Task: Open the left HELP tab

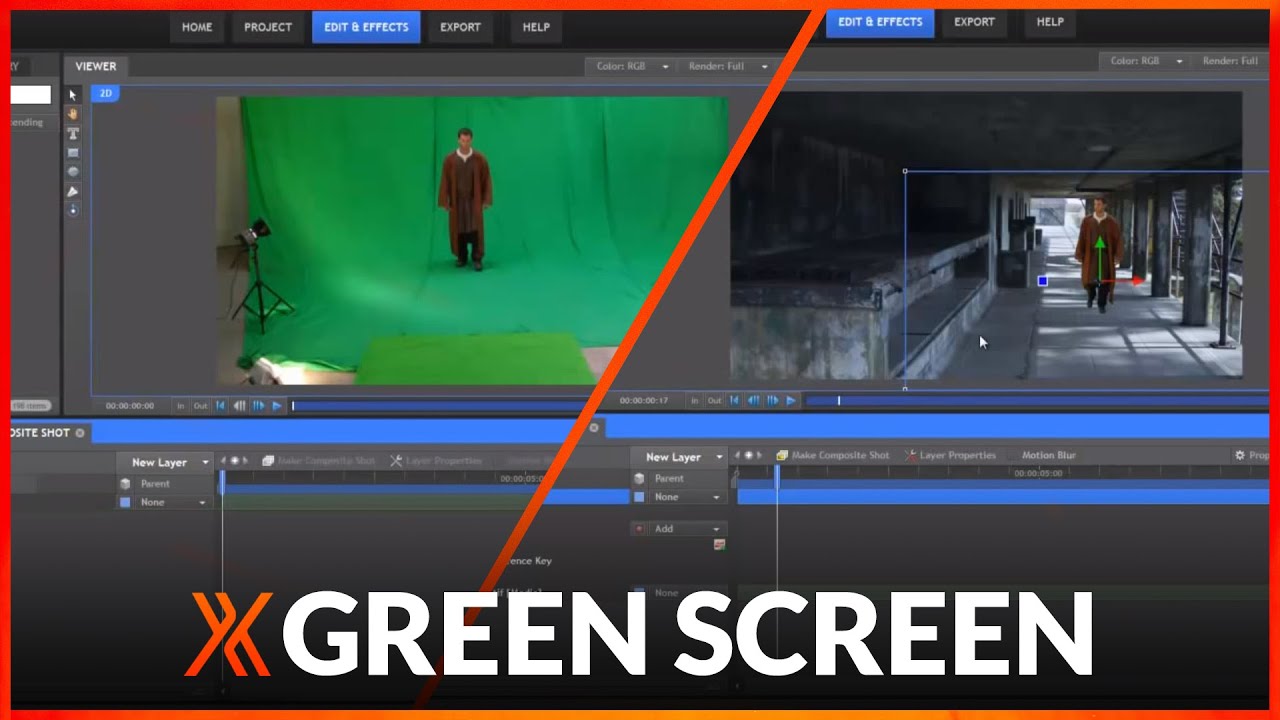Action: pos(536,27)
